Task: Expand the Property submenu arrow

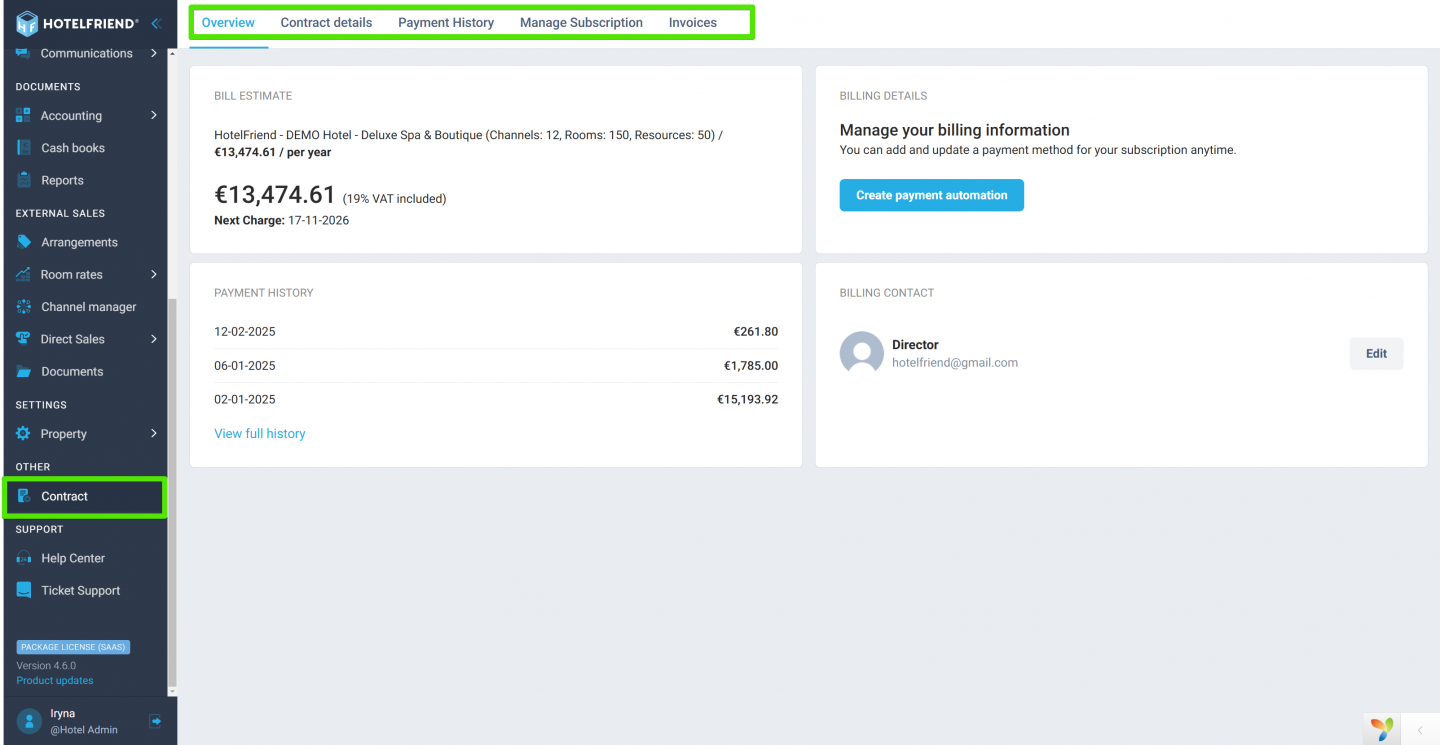Action: click(x=154, y=434)
